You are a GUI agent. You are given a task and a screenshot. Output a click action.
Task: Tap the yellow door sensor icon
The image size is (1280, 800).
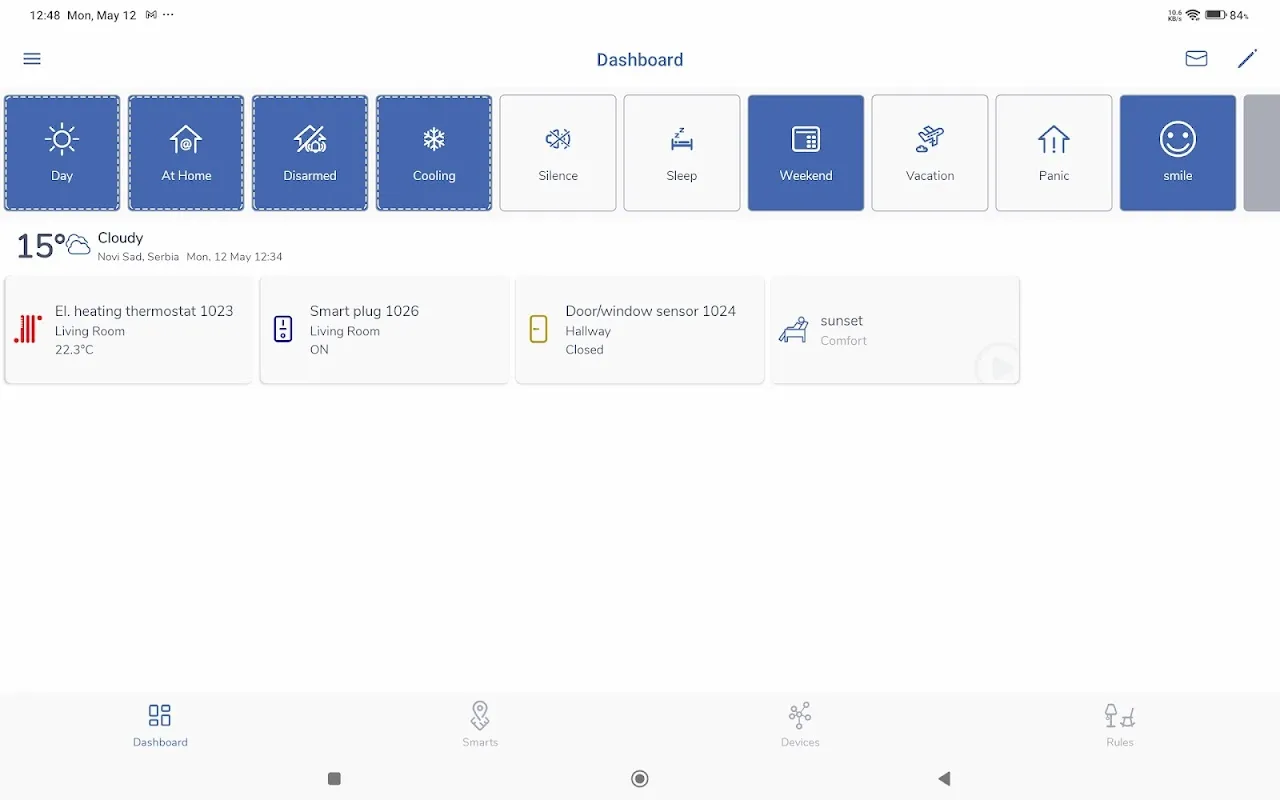coord(538,329)
